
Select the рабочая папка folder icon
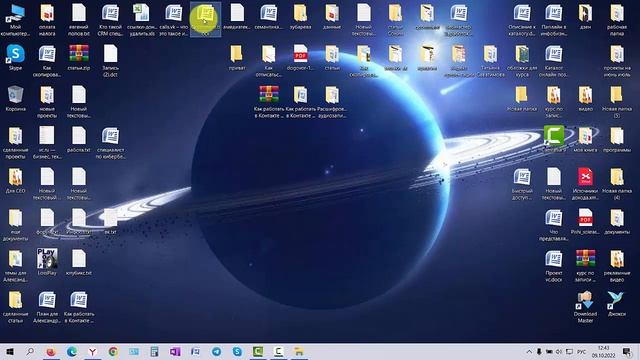[x=617, y=19]
